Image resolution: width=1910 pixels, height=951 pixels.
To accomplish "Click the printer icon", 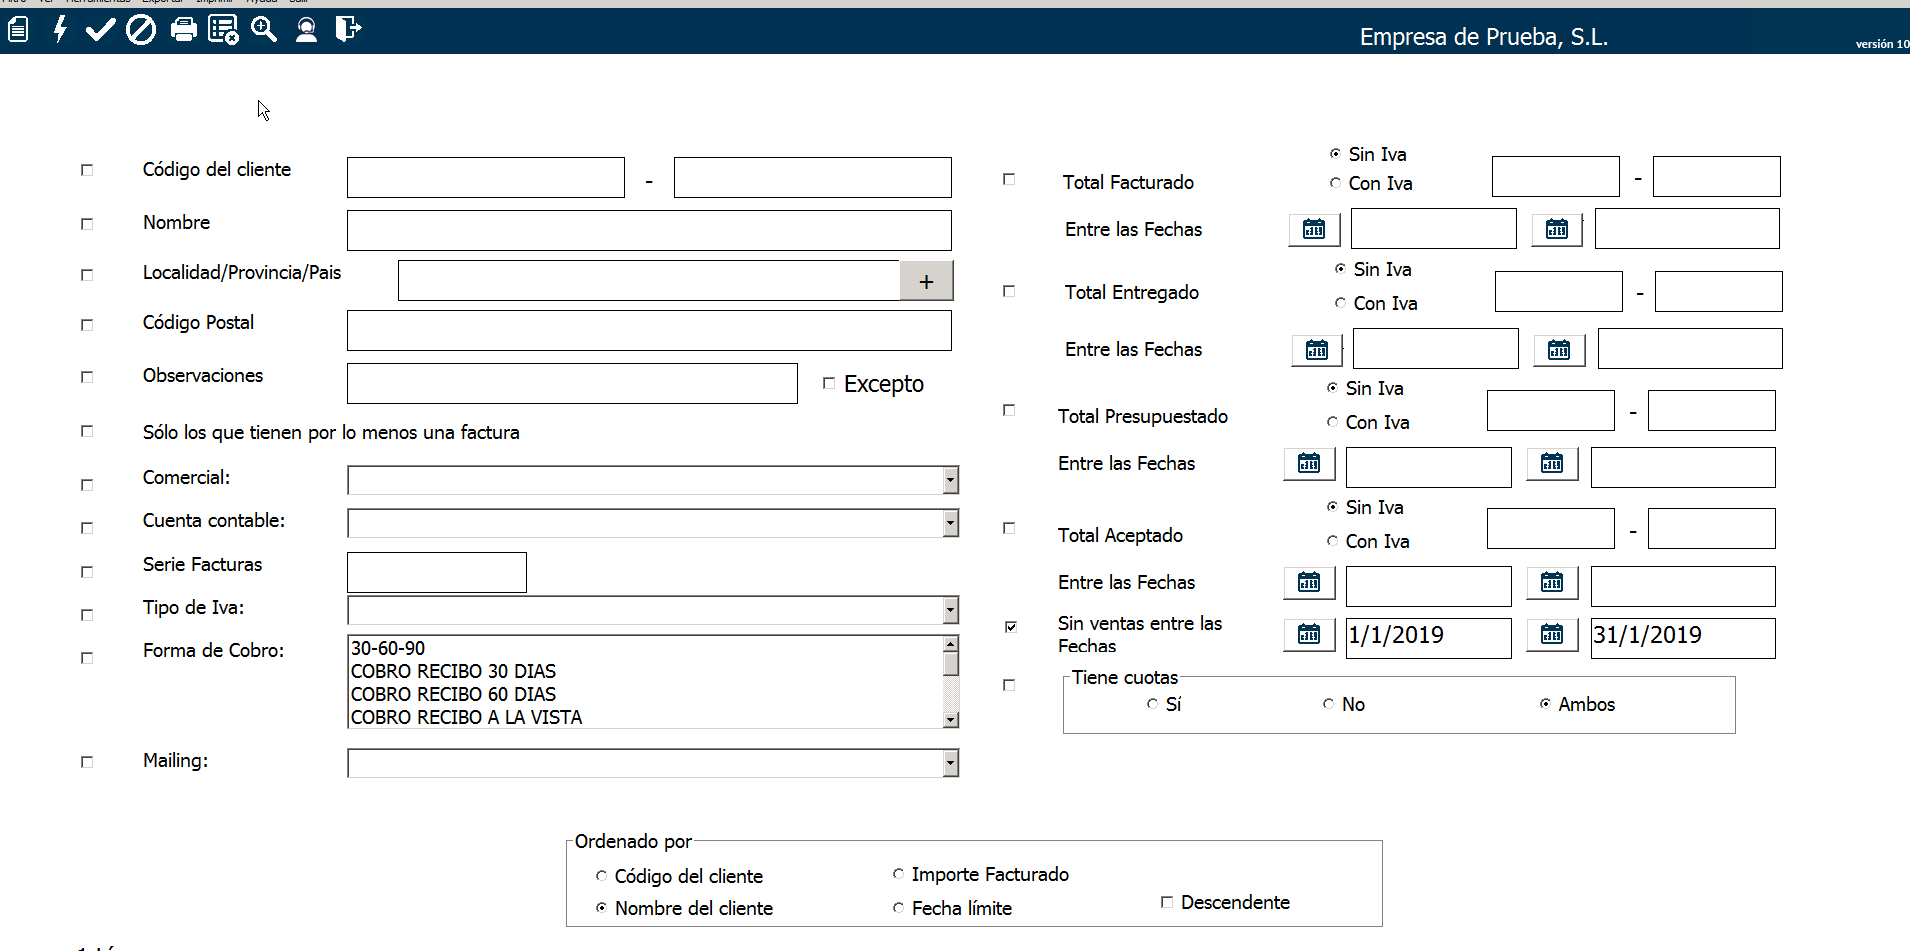I will [x=183, y=30].
